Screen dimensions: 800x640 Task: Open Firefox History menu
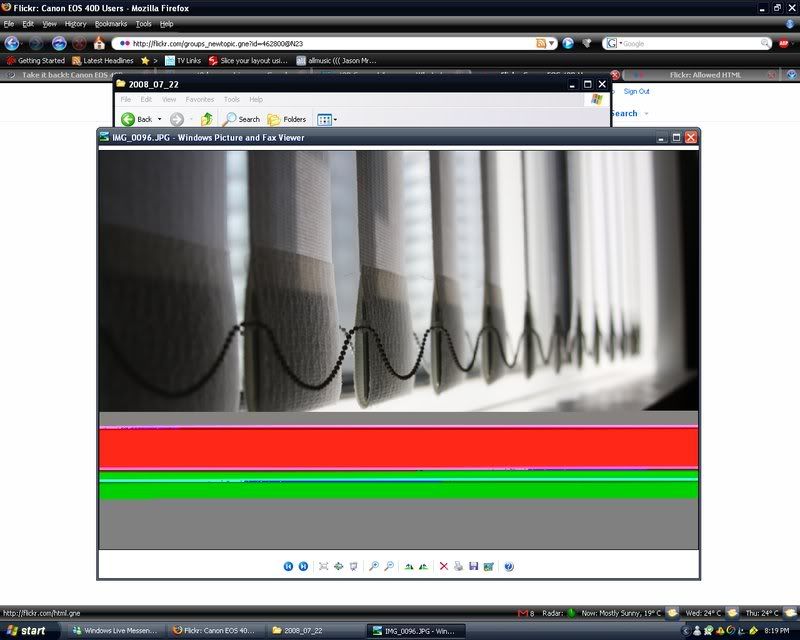(x=76, y=24)
